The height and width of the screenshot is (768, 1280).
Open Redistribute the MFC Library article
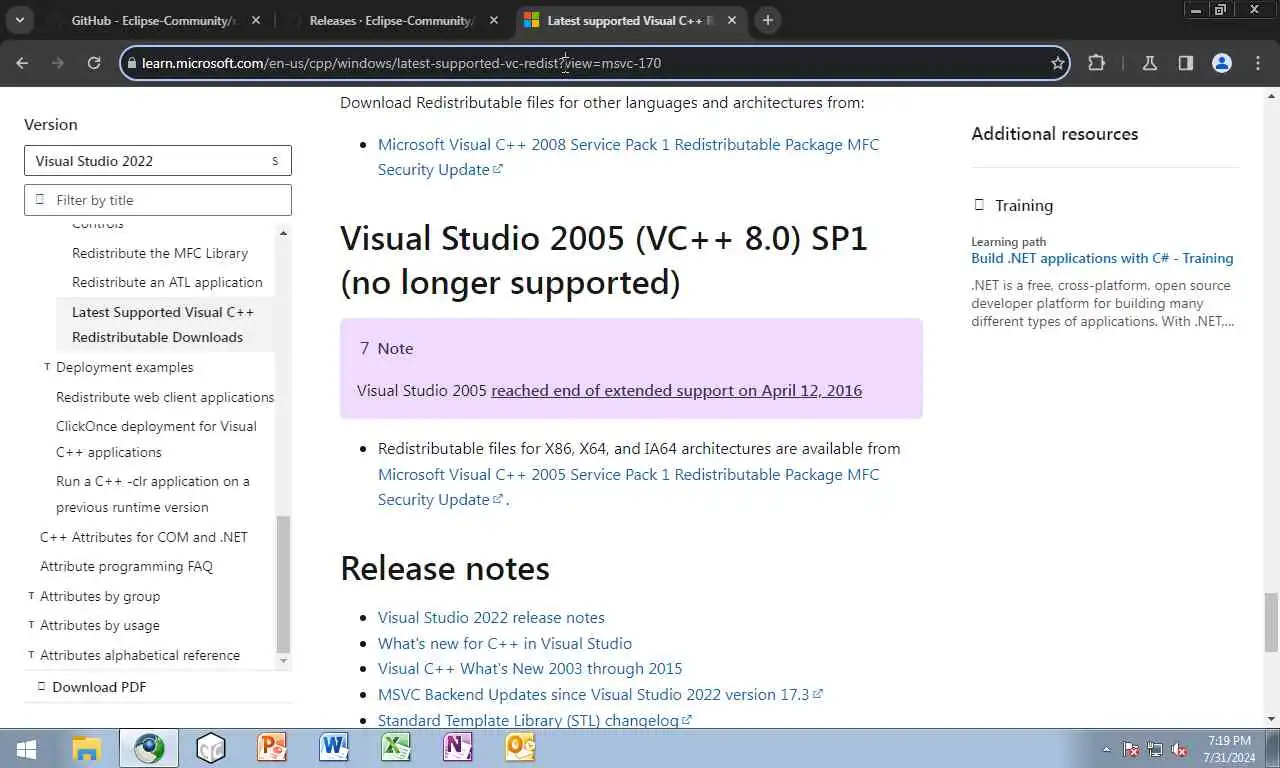tap(160, 253)
